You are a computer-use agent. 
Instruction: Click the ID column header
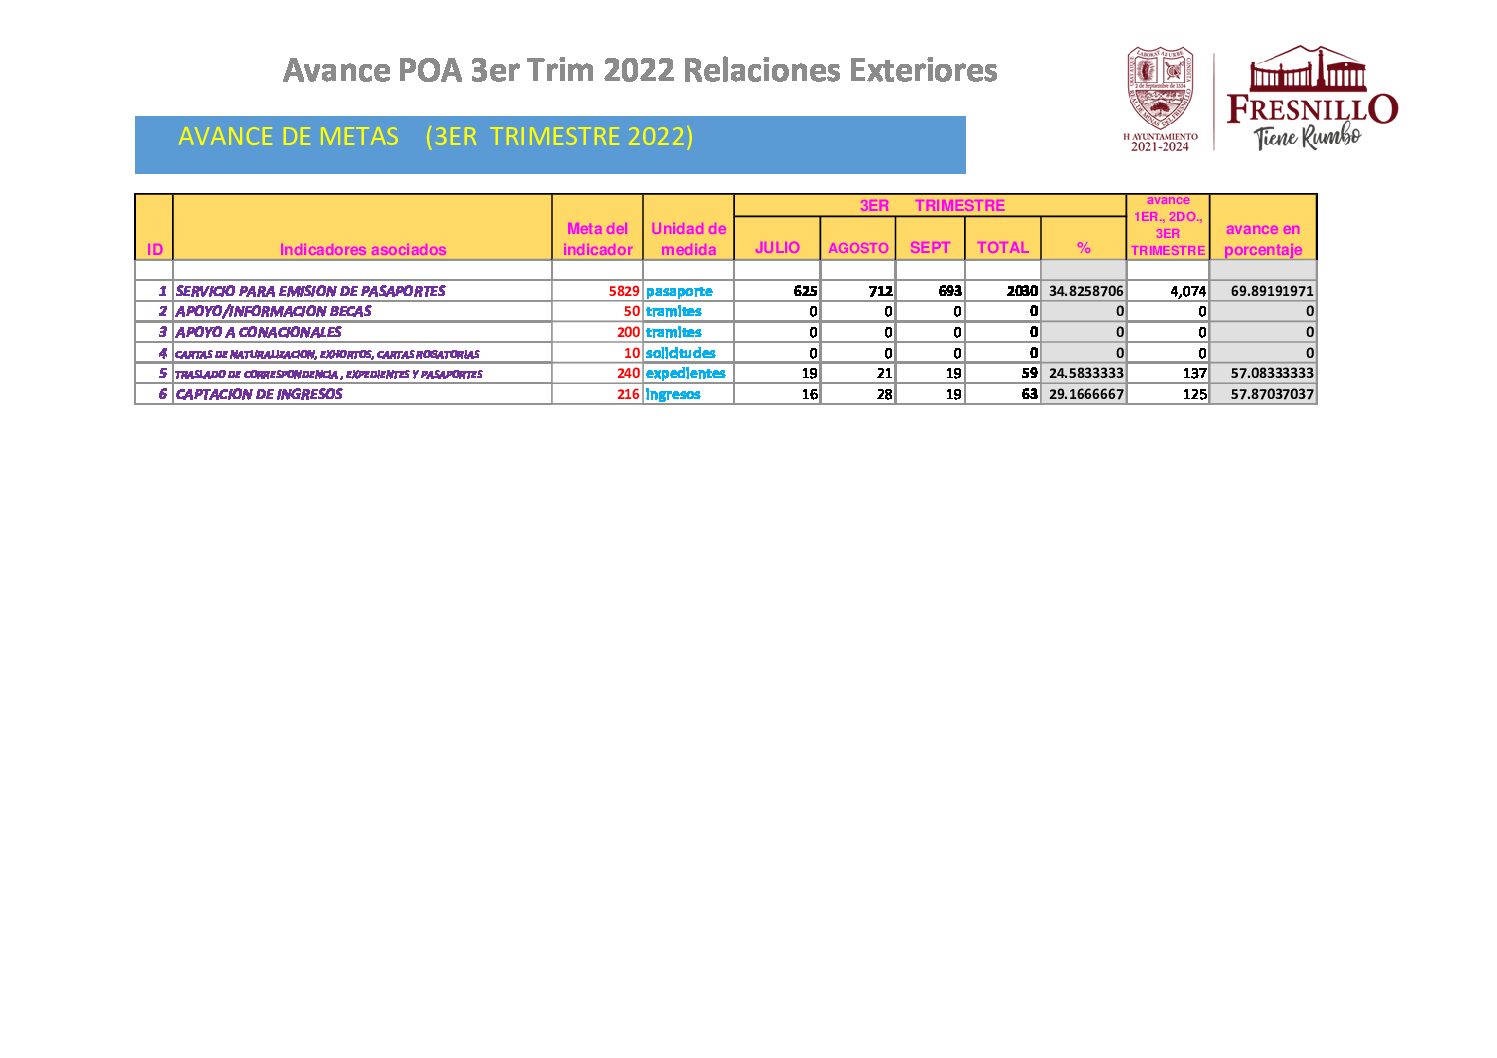154,249
